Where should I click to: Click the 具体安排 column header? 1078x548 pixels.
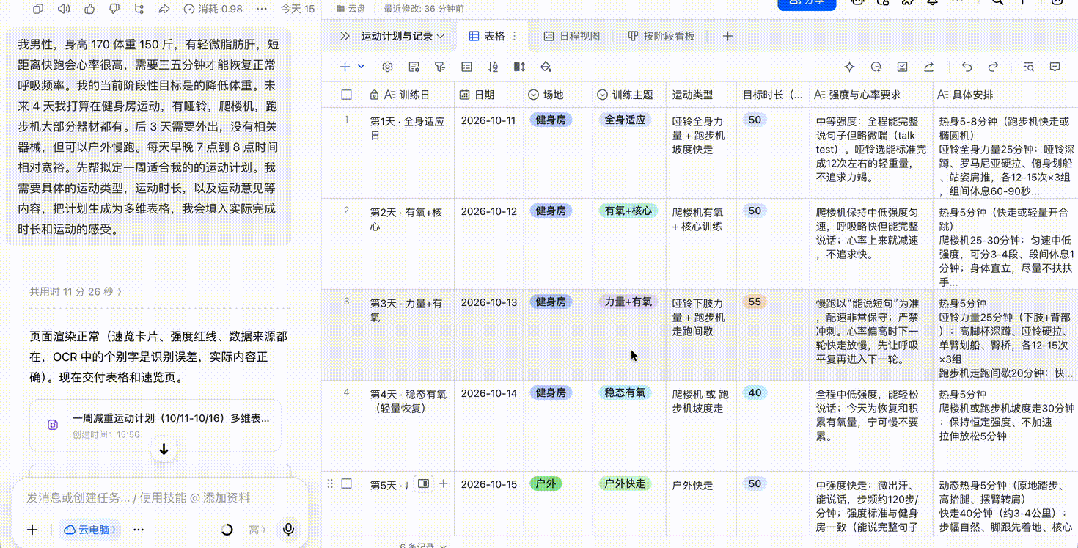pyautogui.click(x=1005, y=95)
